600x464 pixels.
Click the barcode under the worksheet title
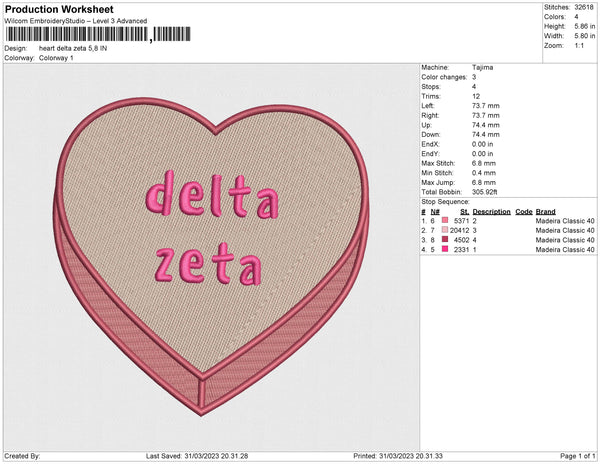click(98, 34)
